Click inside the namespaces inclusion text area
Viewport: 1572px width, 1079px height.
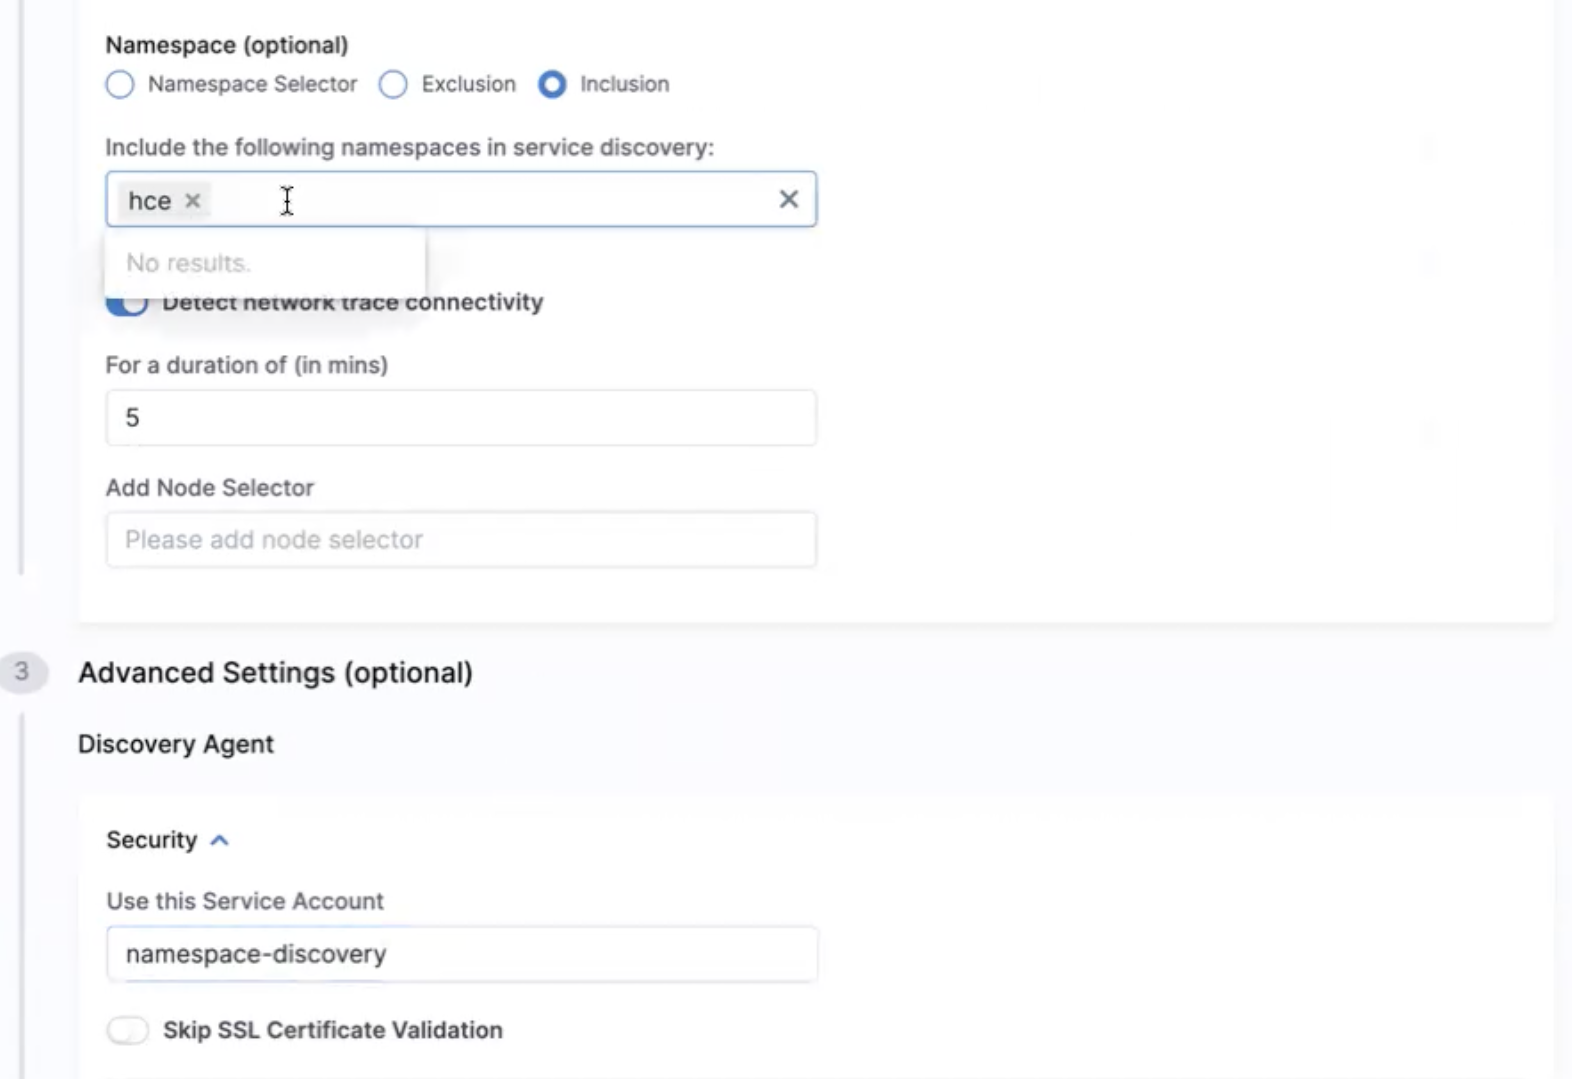tap(490, 200)
